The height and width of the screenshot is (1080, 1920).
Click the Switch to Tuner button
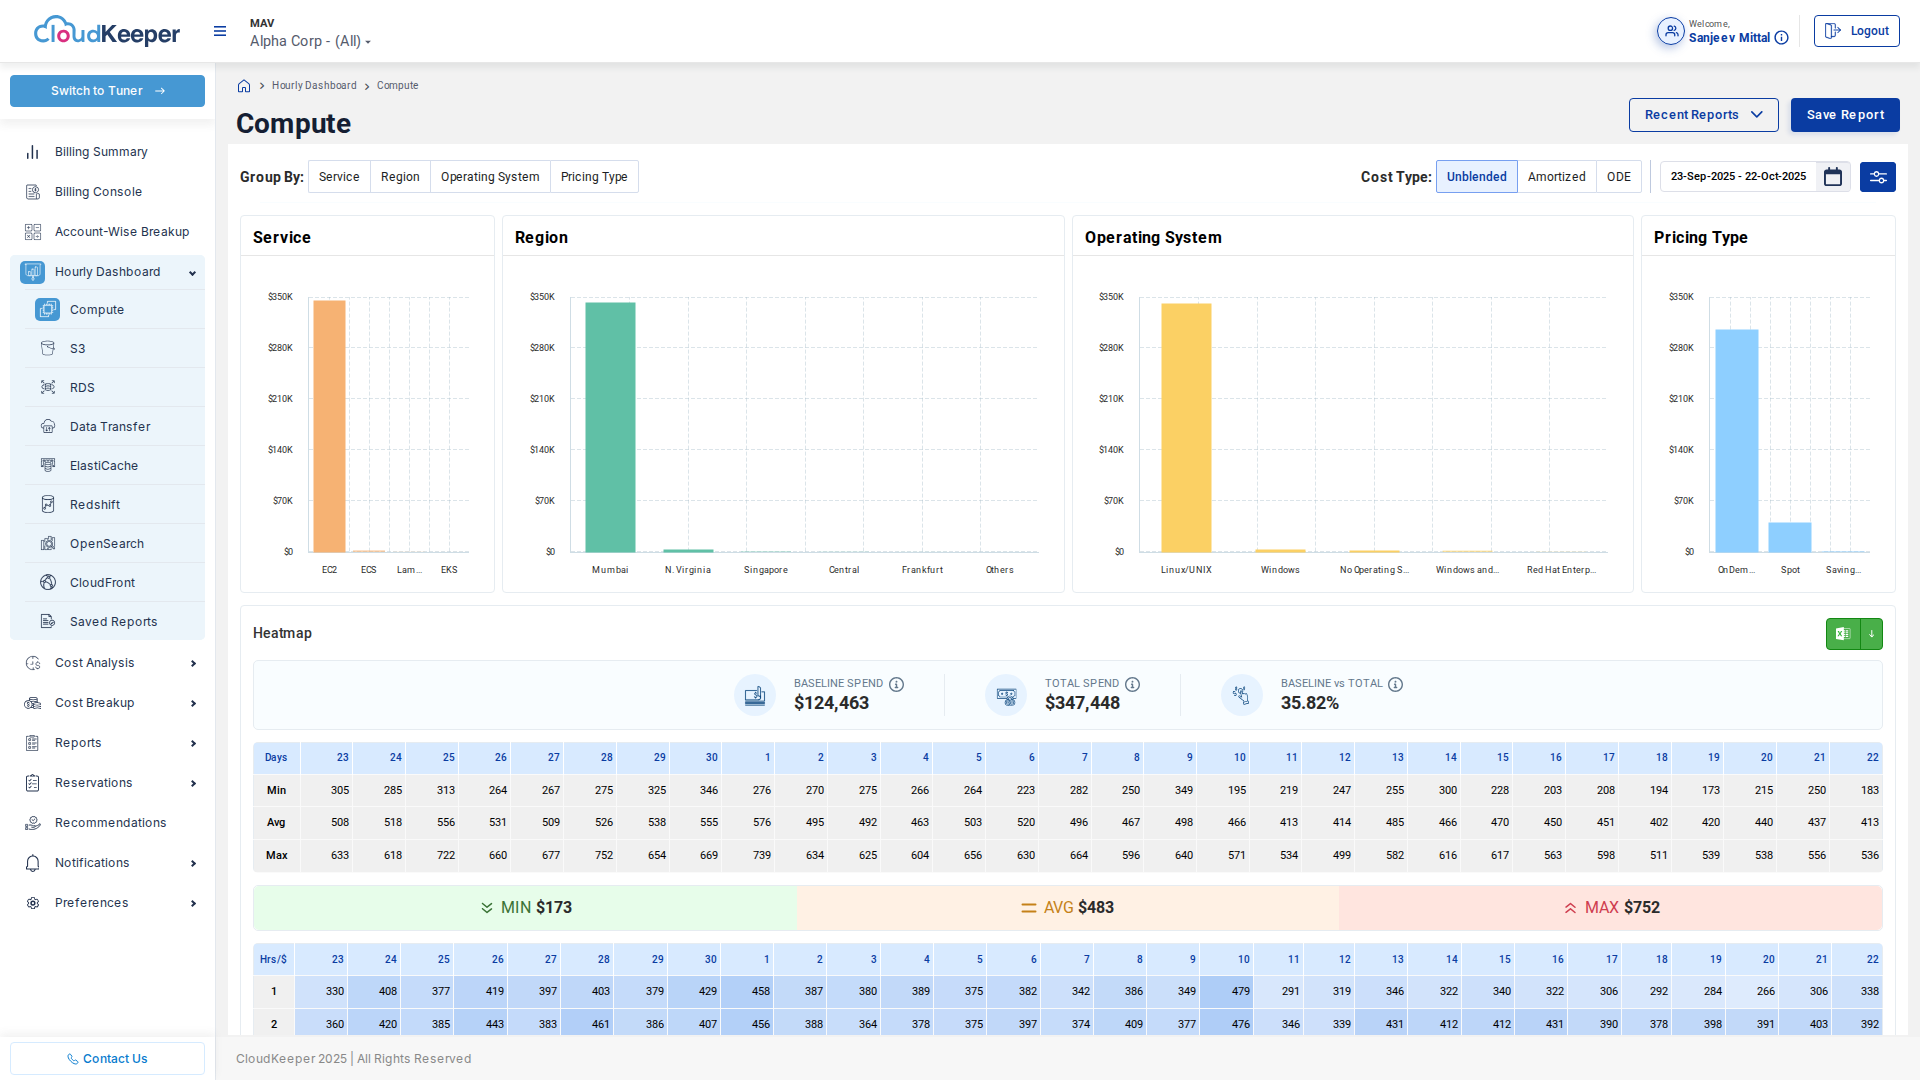107,91
